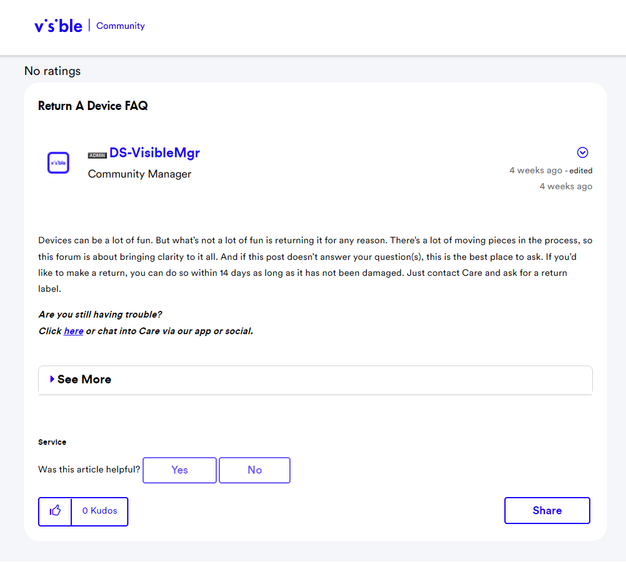
Task: Give kudos with the thumbs-up icon
Action: (x=55, y=511)
